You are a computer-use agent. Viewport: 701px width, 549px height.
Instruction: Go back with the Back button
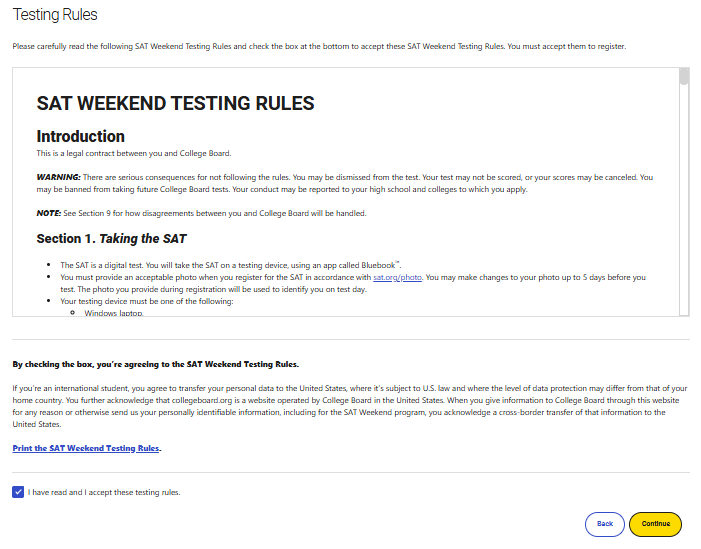coord(604,523)
